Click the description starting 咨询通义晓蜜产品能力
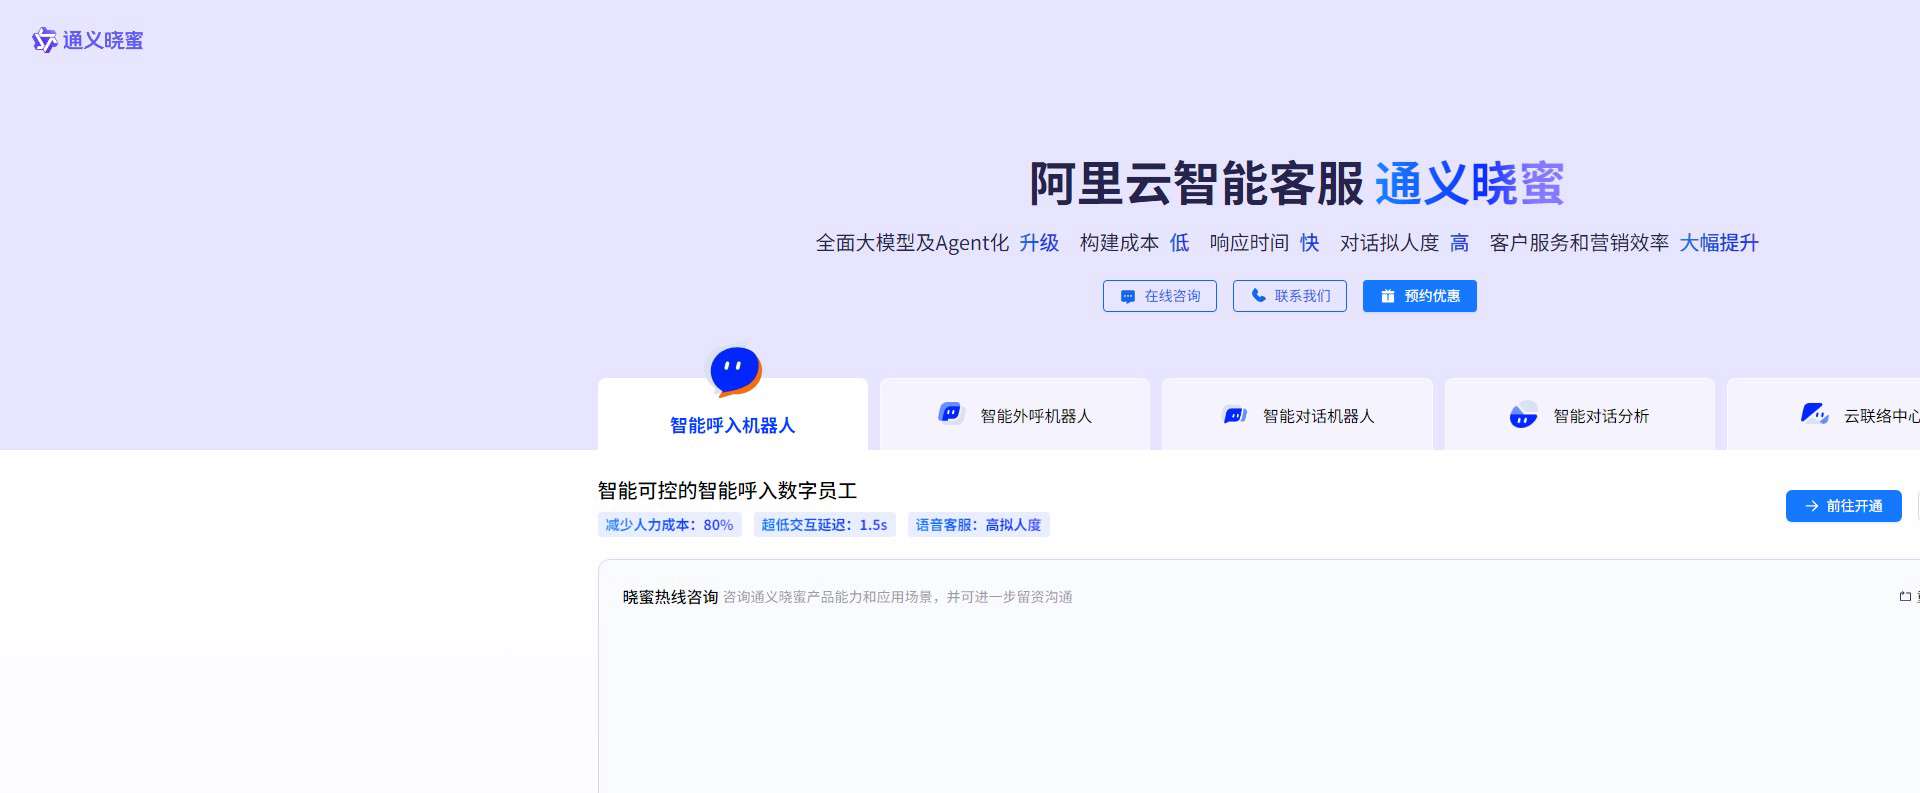The image size is (1920, 793). coord(898,597)
